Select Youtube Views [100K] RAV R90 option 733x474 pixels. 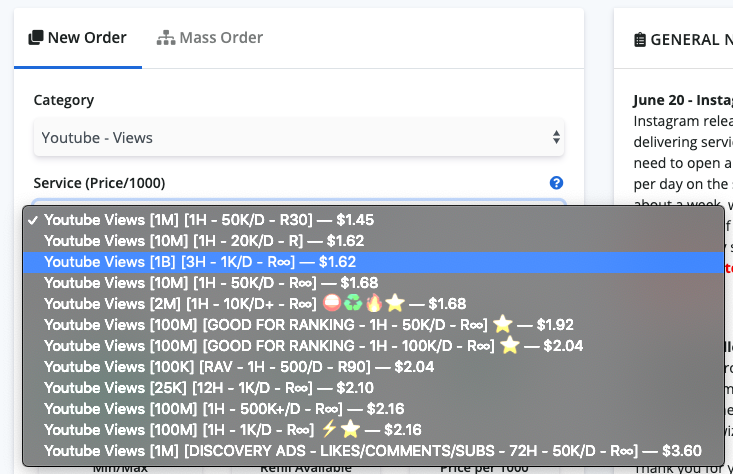[x=374, y=367]
